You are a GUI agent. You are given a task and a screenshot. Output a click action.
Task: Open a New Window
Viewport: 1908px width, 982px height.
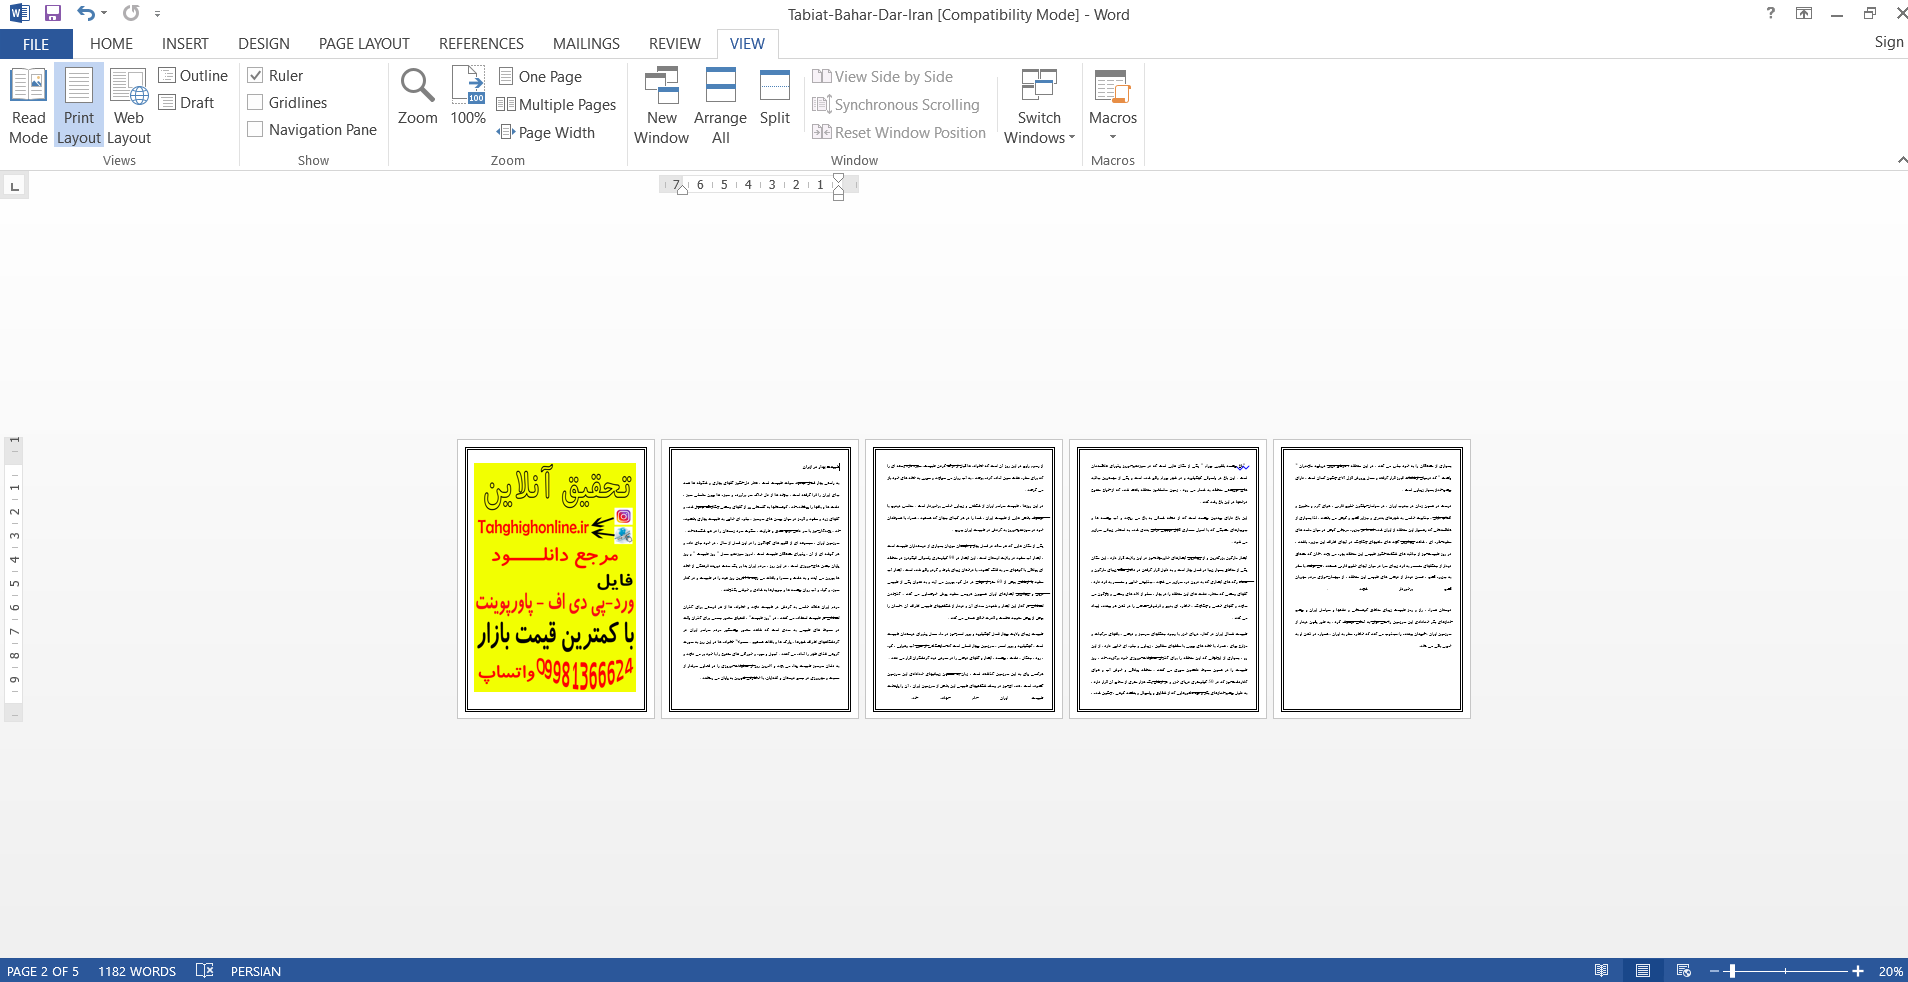661,106
